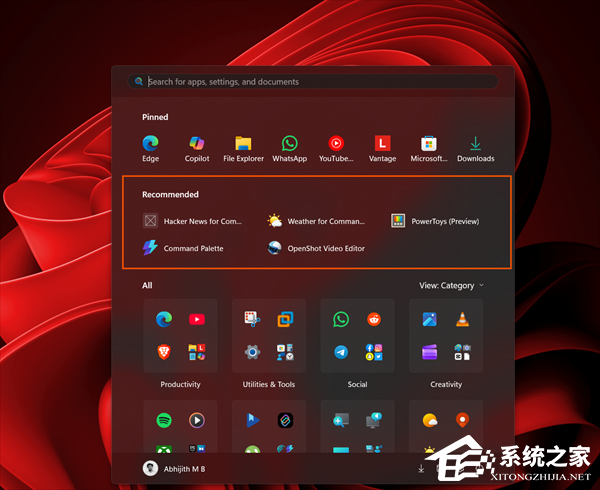The width and height of the screenshot is (600, 490).
Task: Click the Start menu search box
Action: [x=313, y=81]
